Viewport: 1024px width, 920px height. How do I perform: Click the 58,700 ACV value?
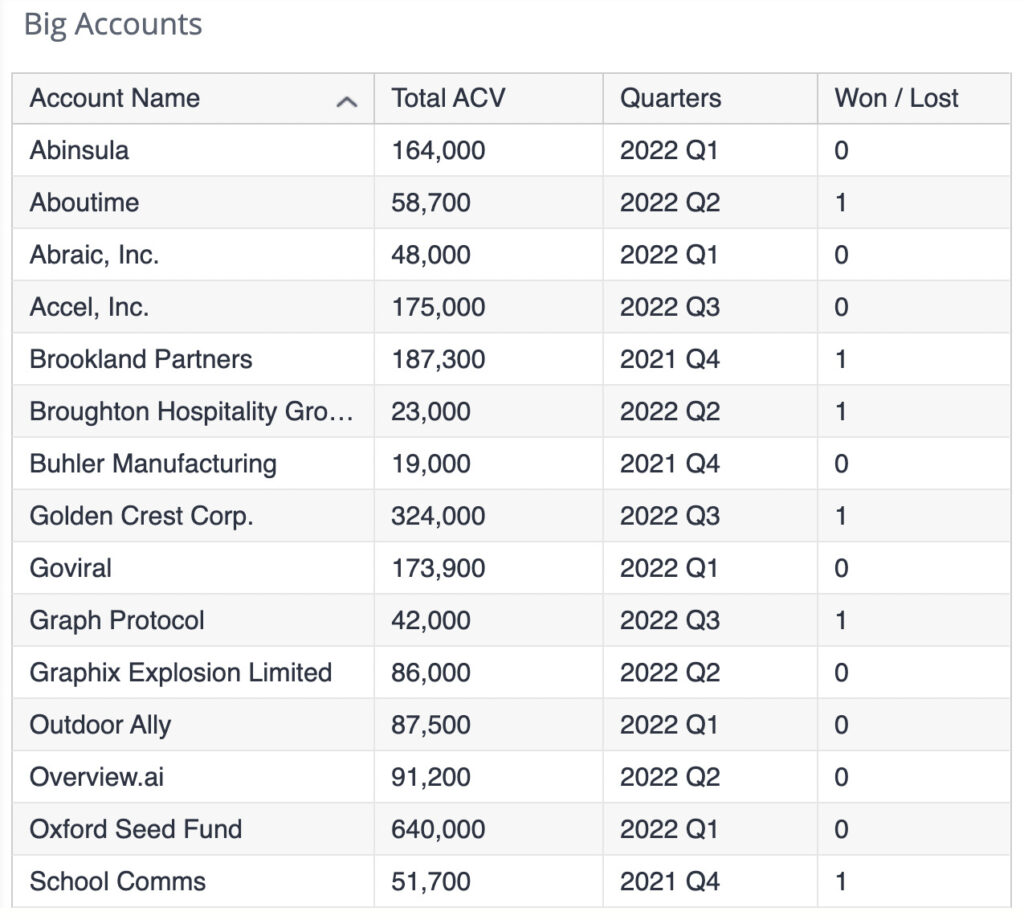(x=431, y=202)
